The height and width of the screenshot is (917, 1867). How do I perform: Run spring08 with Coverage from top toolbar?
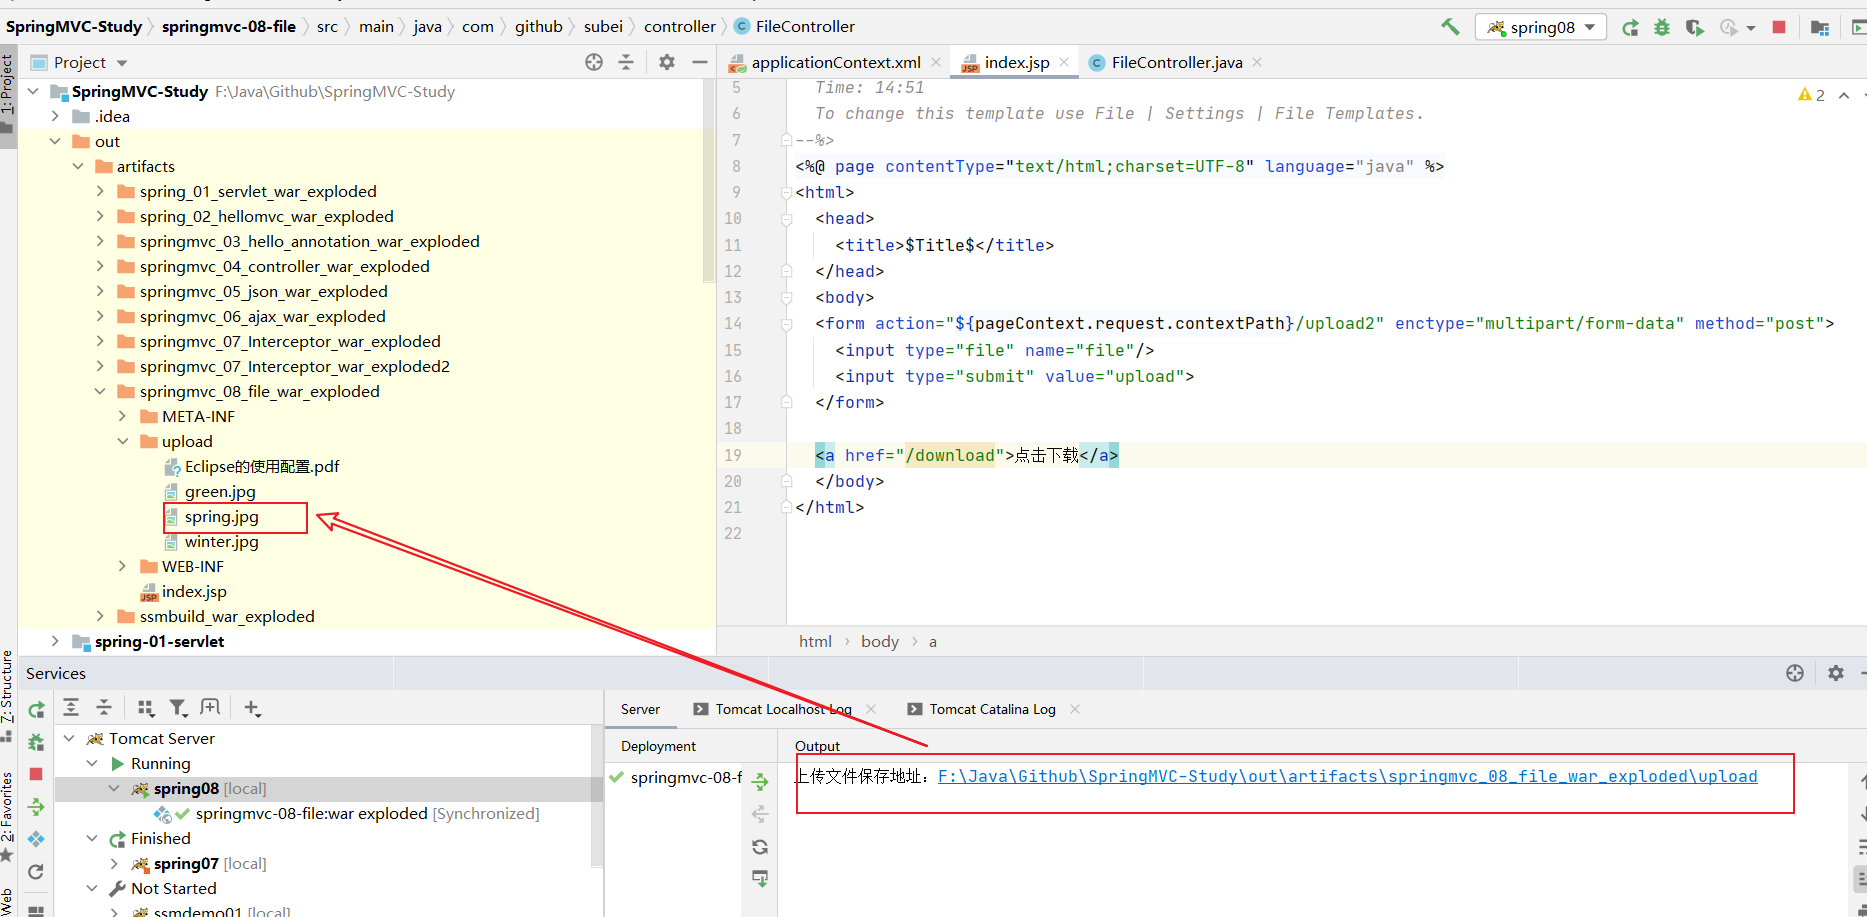[1694, 27]
